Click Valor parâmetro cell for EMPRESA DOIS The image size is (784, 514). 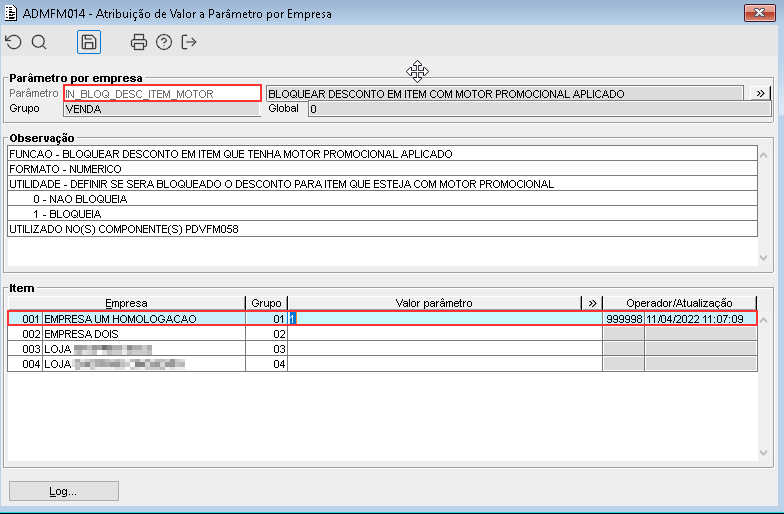point(444,334)
